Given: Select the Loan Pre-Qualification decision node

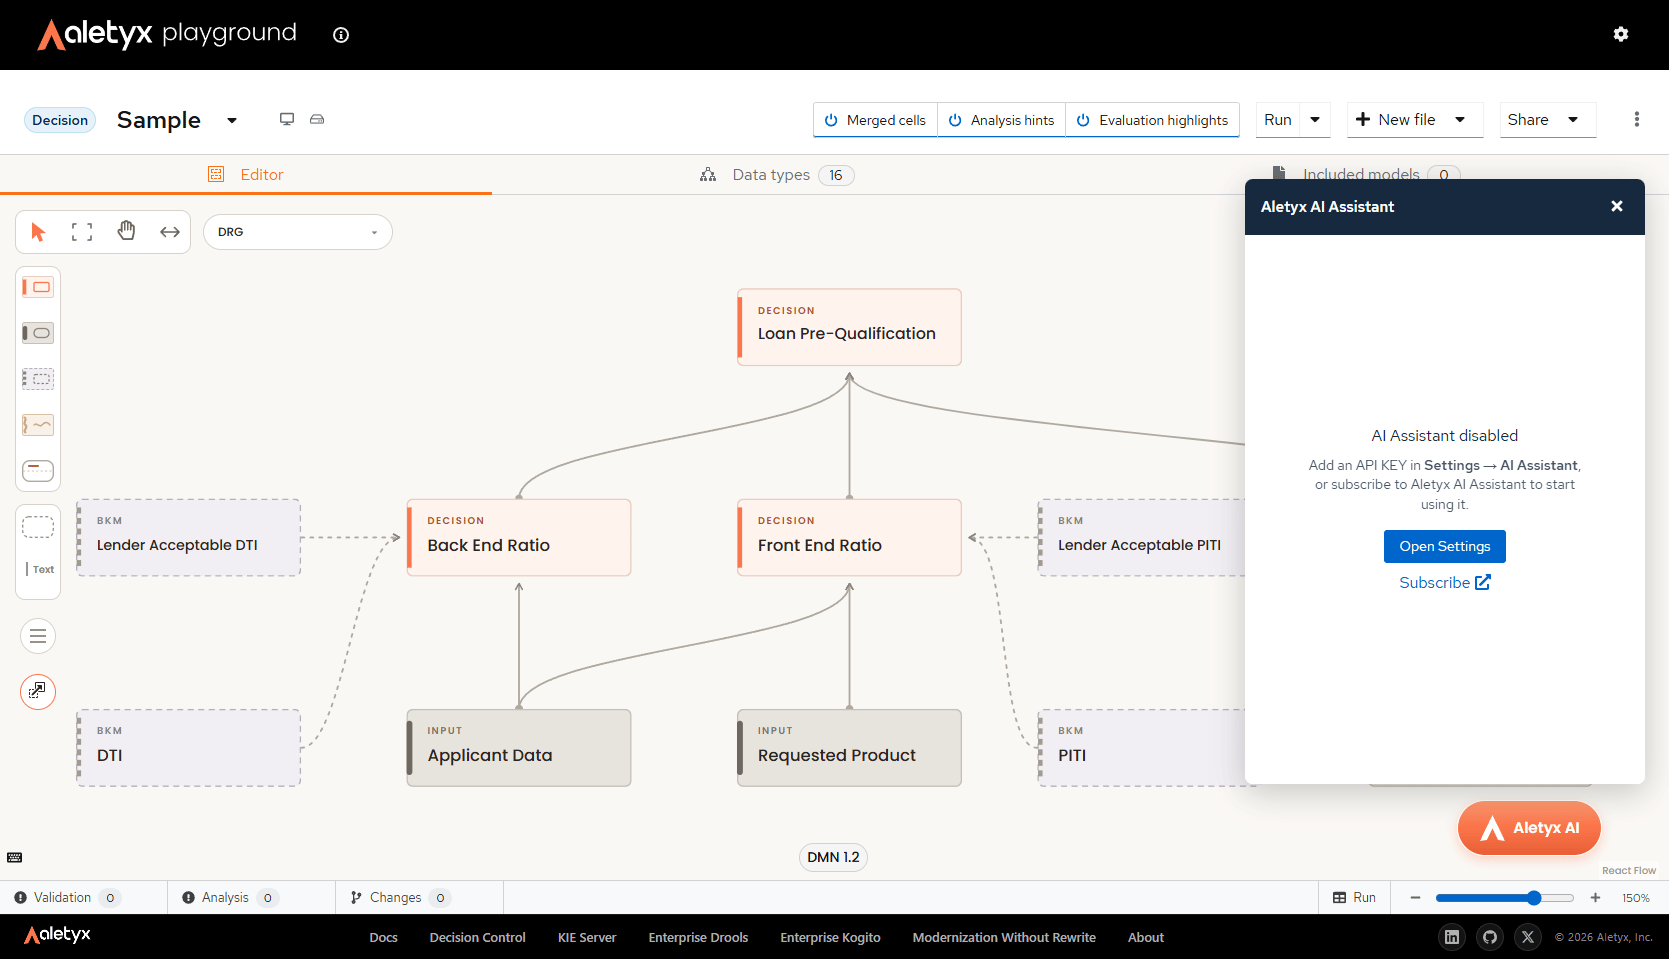Looking at the screenshot, I should pos(849,327).
